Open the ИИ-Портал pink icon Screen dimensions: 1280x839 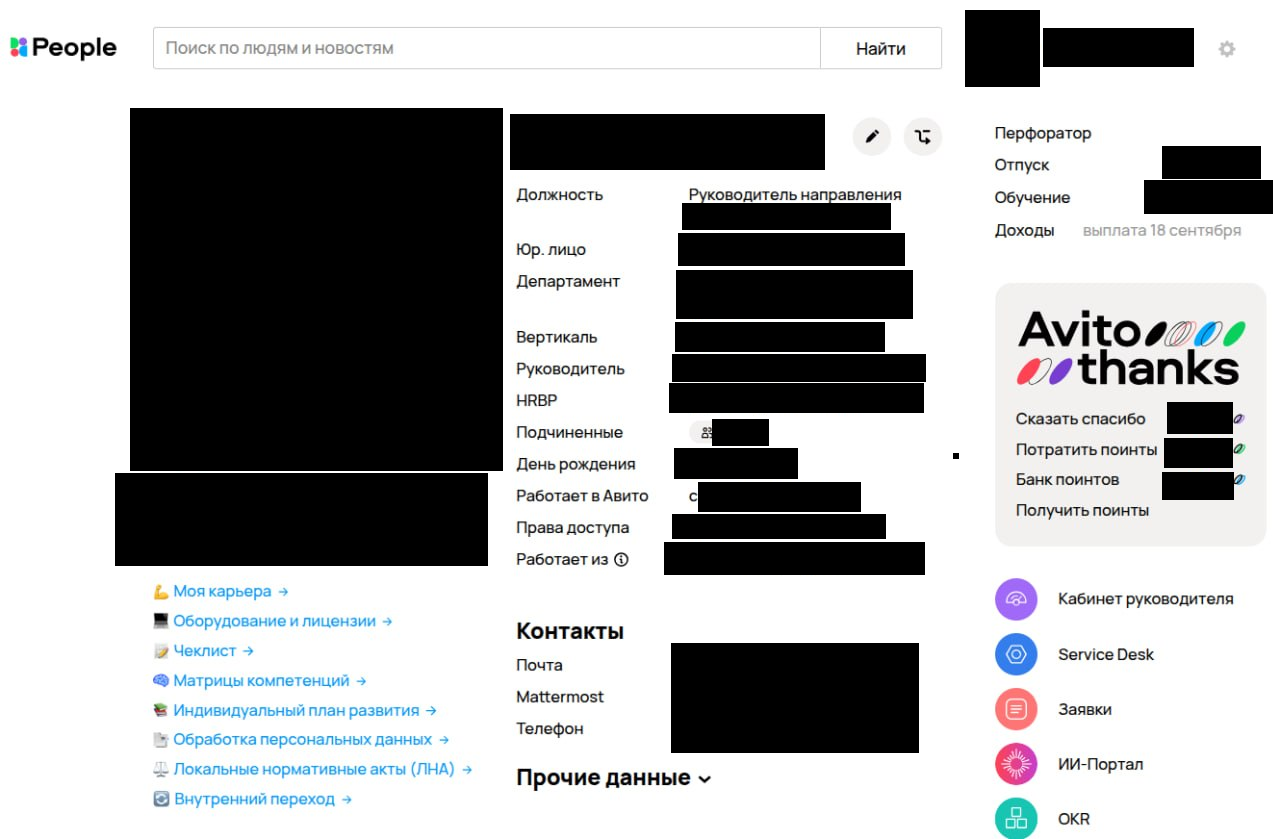[1016, 764]
